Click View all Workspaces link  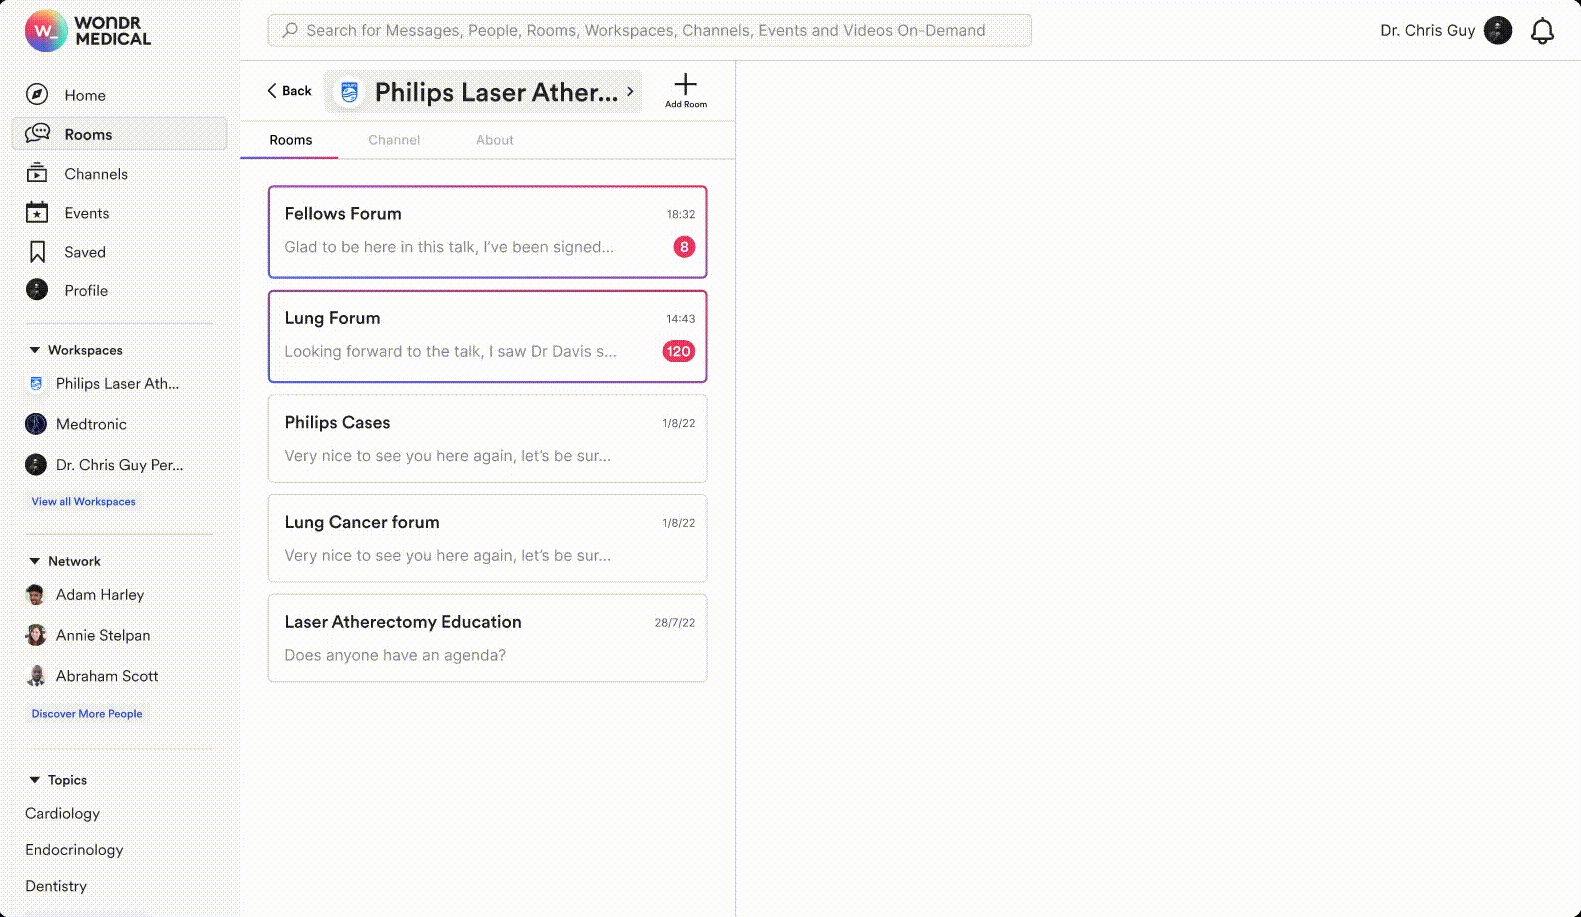click(83, 502)
